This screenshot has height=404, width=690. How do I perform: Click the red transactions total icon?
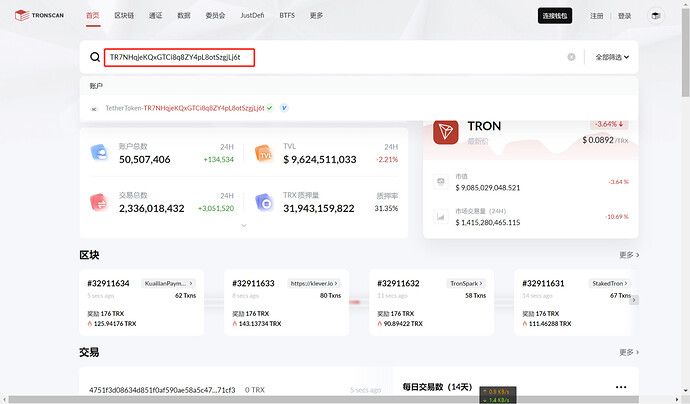[x=99, y=202]
